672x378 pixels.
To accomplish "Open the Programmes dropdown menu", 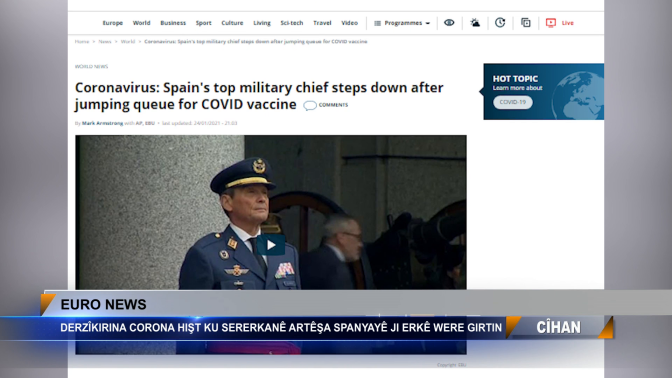I will pyautogui.click(x=402, y=23).
